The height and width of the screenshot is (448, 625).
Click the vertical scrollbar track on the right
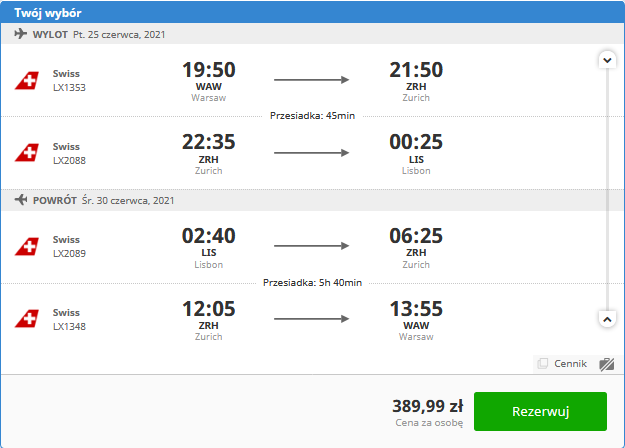pyautogui.click(x=607, y=190)
